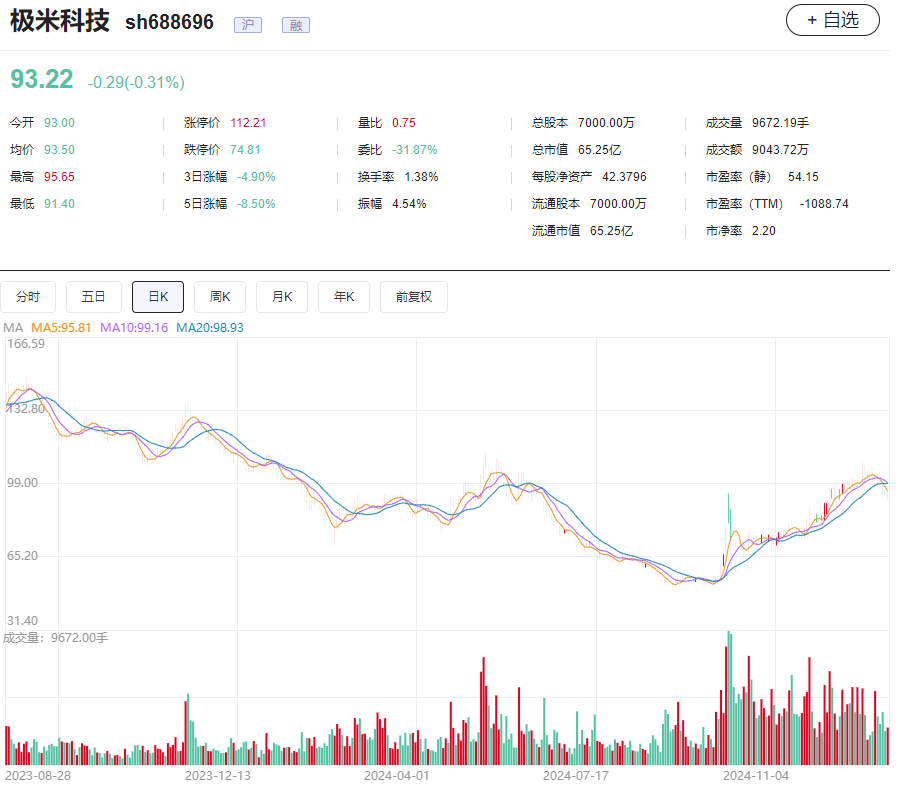Image resolution: width=898 pixels, height=786 pixels.
Task: Switch to the 年K yearly chart
Action: 344,297
